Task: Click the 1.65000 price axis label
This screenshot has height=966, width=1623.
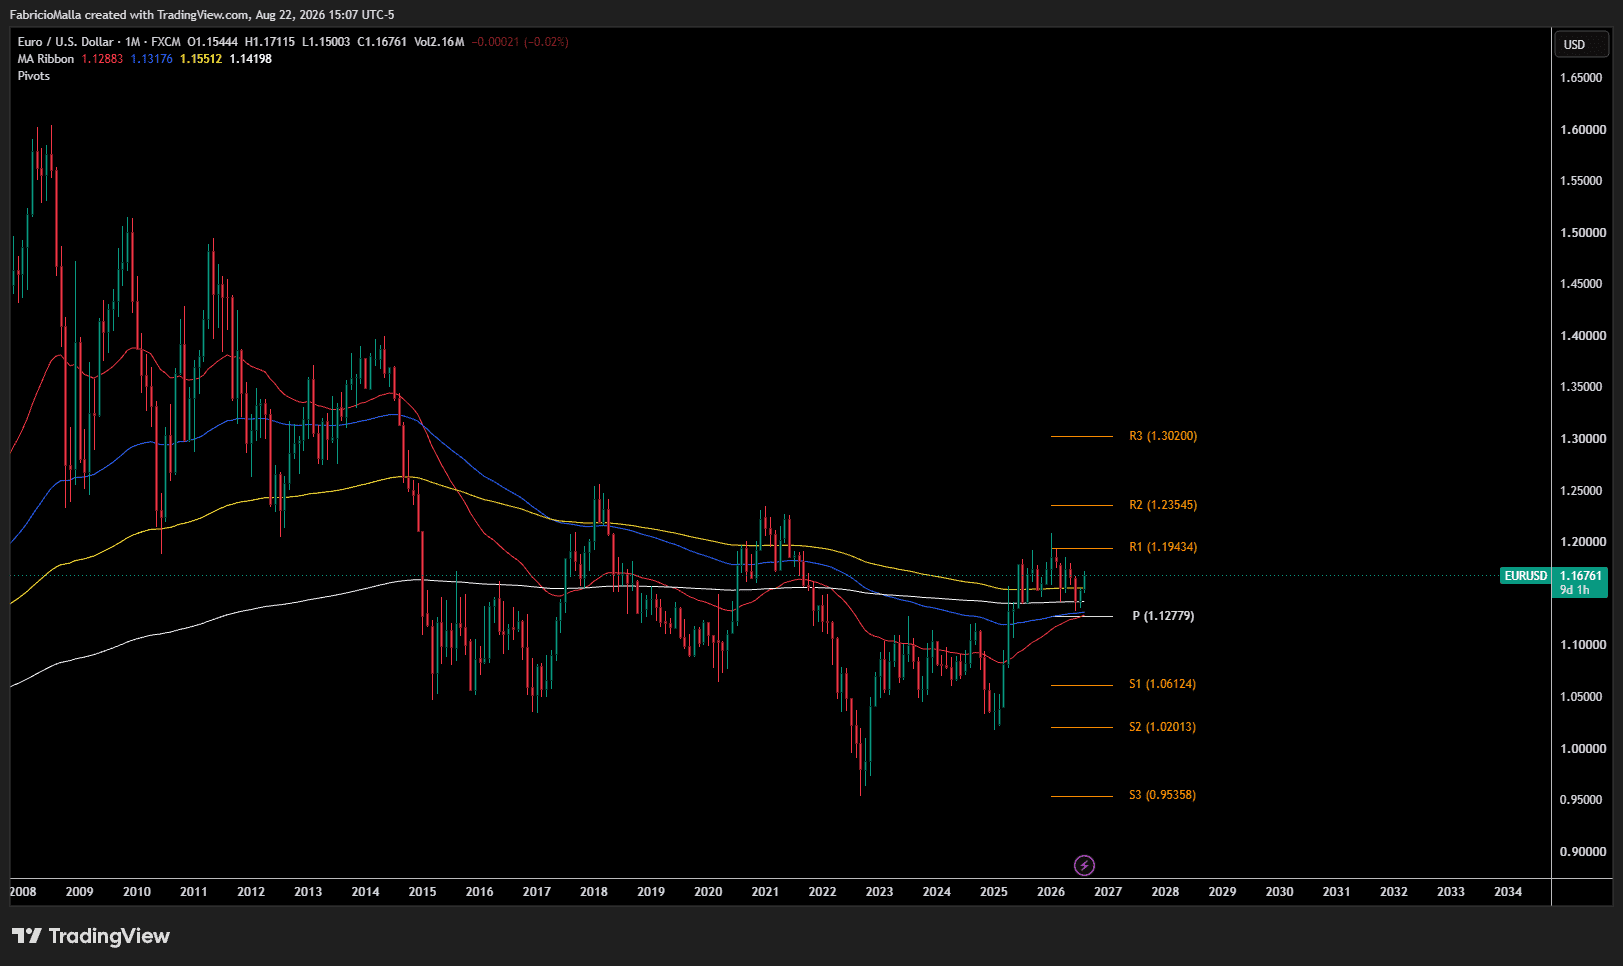Action: [x=1582, y=78]
